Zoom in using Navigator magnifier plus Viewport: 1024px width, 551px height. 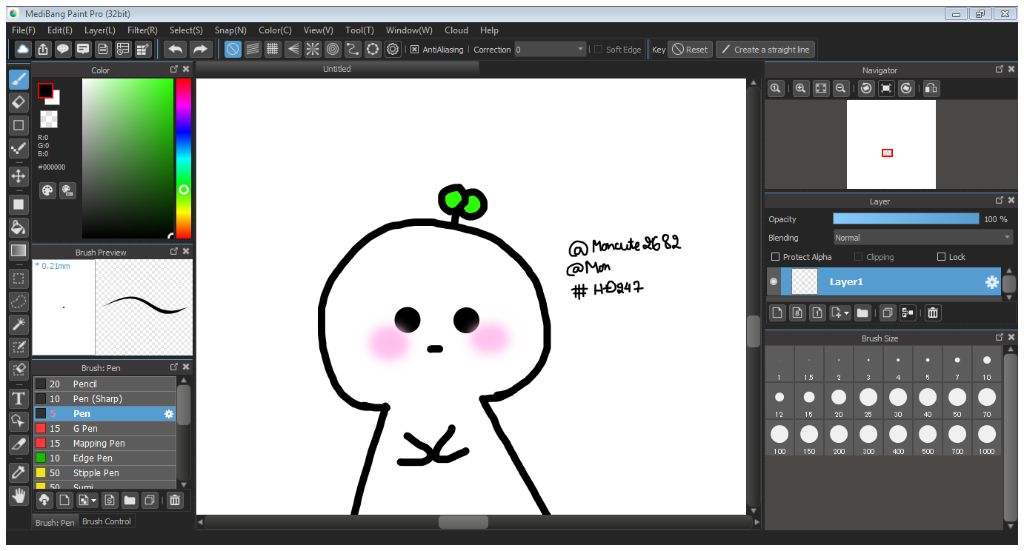(801, 89)
